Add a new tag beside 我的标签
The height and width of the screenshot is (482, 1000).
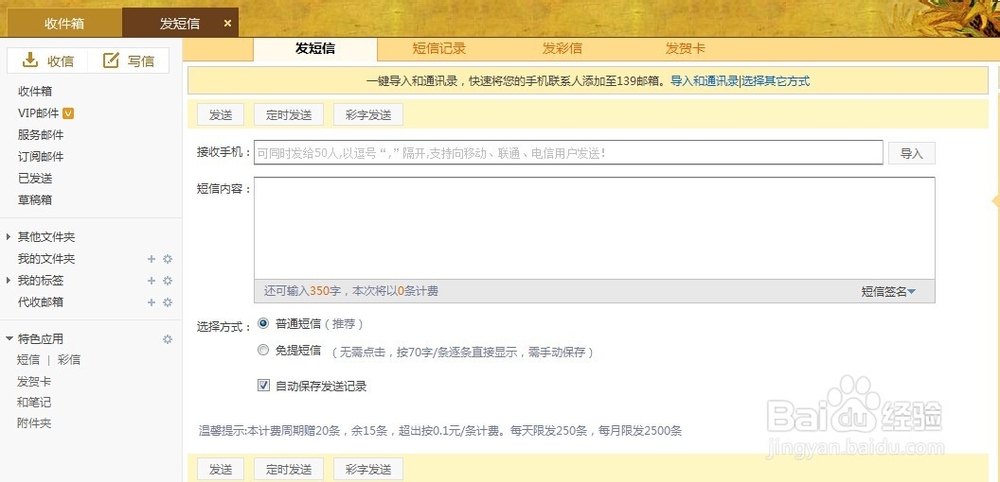[x=151, y=281]
